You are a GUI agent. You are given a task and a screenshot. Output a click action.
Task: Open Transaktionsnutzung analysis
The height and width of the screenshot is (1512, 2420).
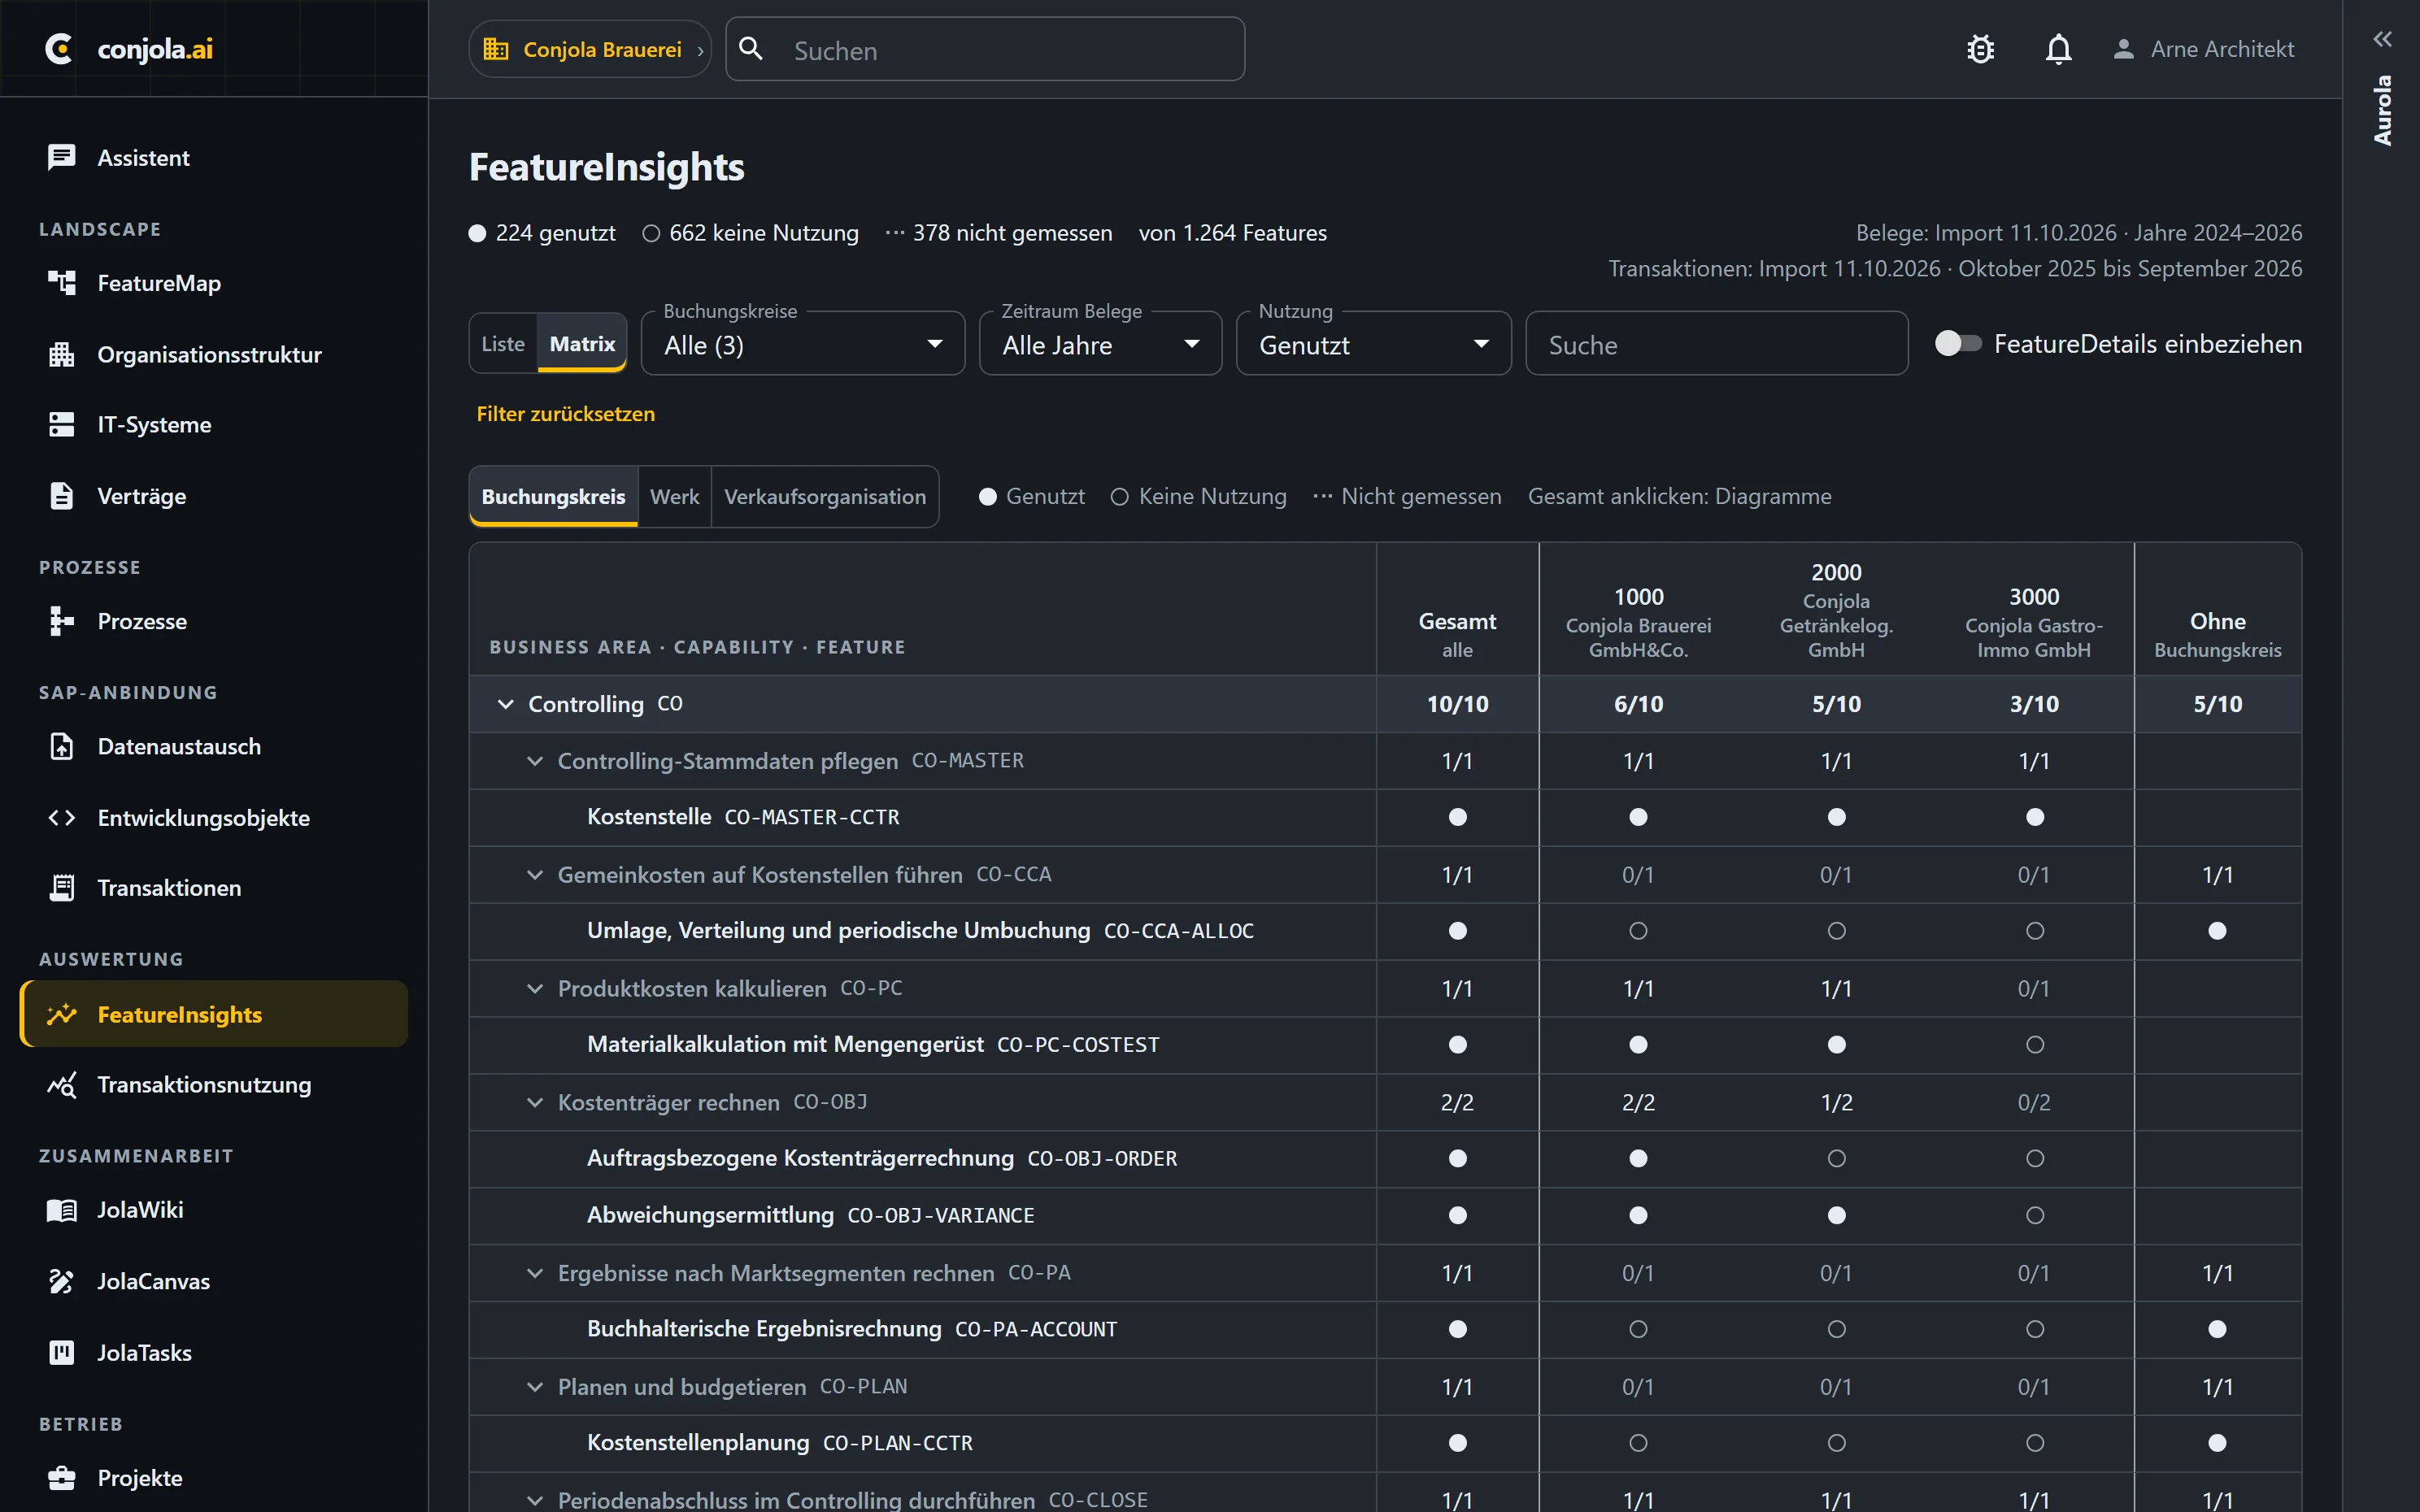click(x=214, y=1084)
